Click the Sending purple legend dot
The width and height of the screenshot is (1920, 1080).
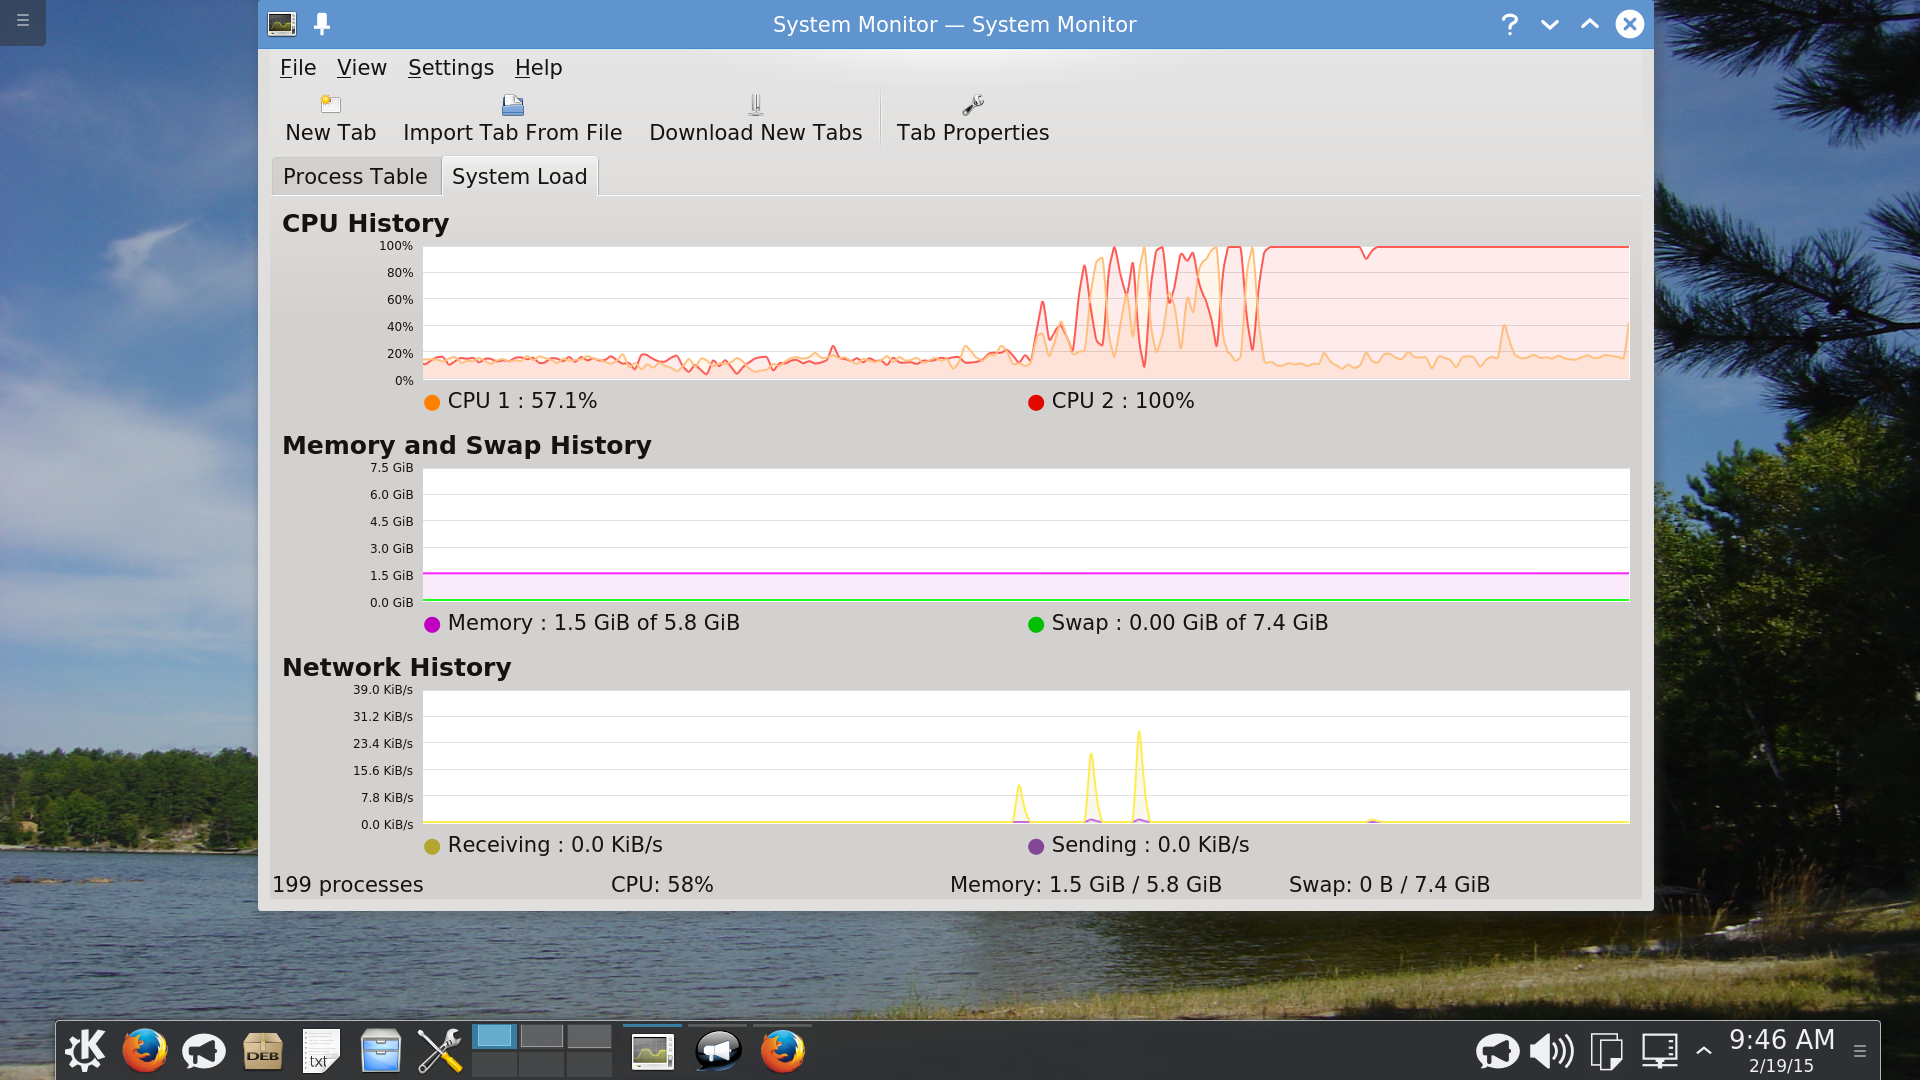coord(1036,846)
